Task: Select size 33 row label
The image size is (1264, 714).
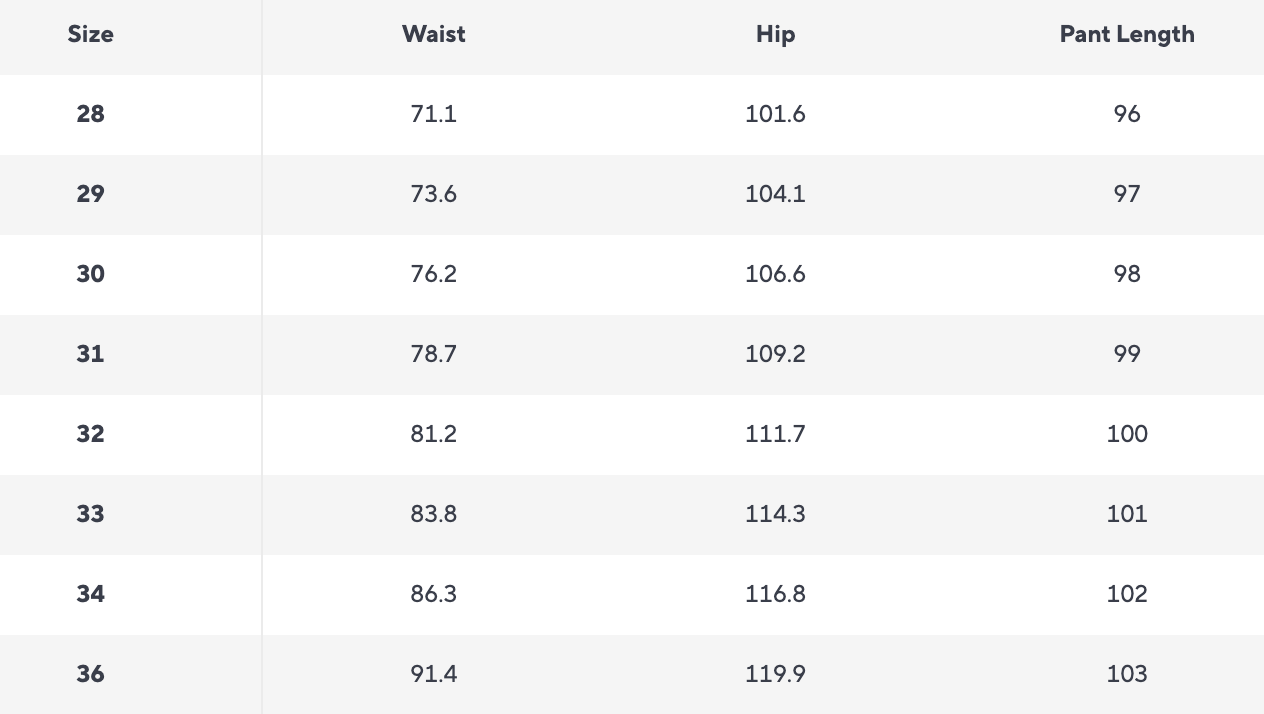Action: coord(90,514)
